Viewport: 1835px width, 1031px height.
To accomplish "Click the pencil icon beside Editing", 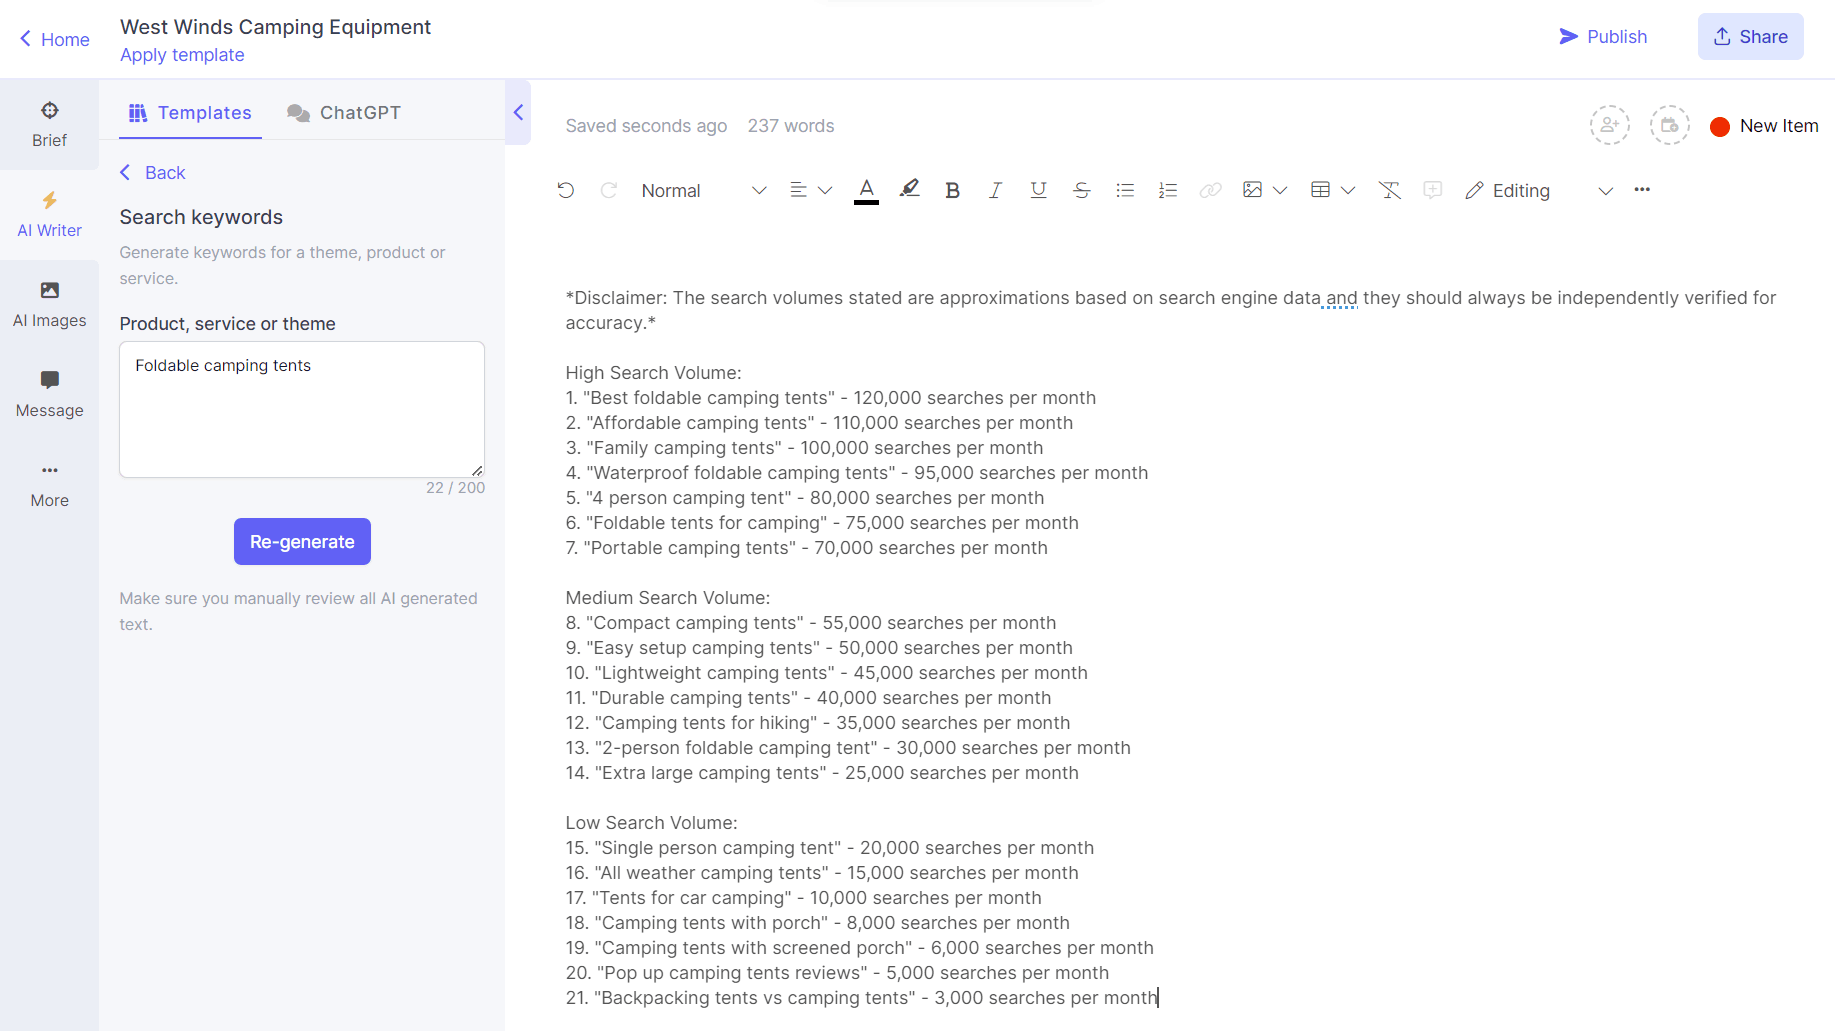I will coord(1474,190).
